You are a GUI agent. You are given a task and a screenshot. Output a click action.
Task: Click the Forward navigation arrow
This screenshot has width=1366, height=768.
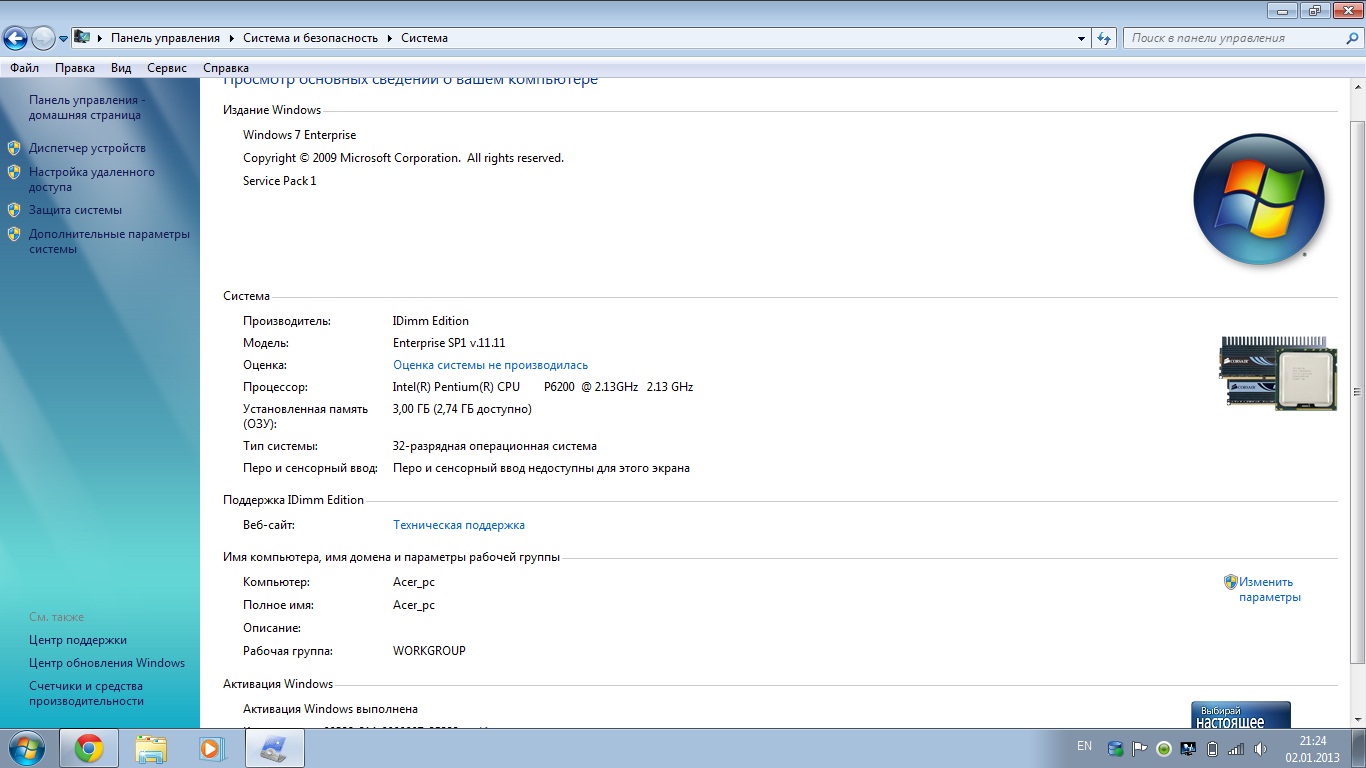click(x=43, y=38)
